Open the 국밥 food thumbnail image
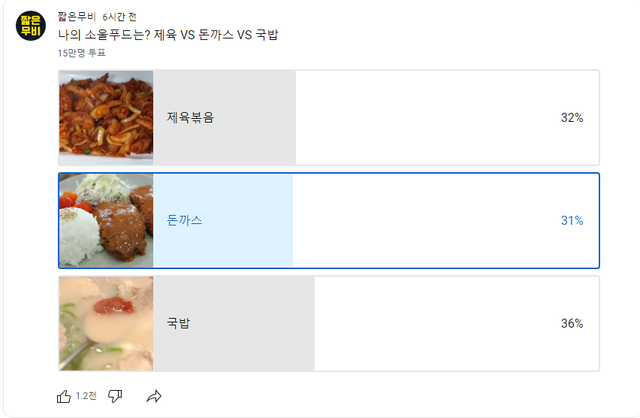Viewport: 640px width, 418px height. click(x=106, y=323)
